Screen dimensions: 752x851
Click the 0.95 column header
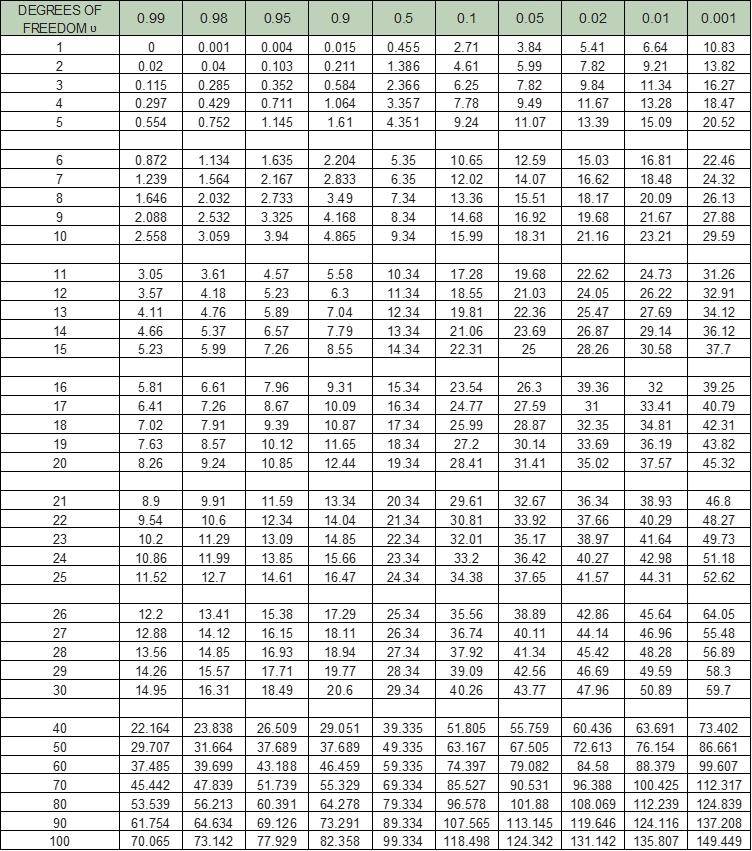(277, 18)
